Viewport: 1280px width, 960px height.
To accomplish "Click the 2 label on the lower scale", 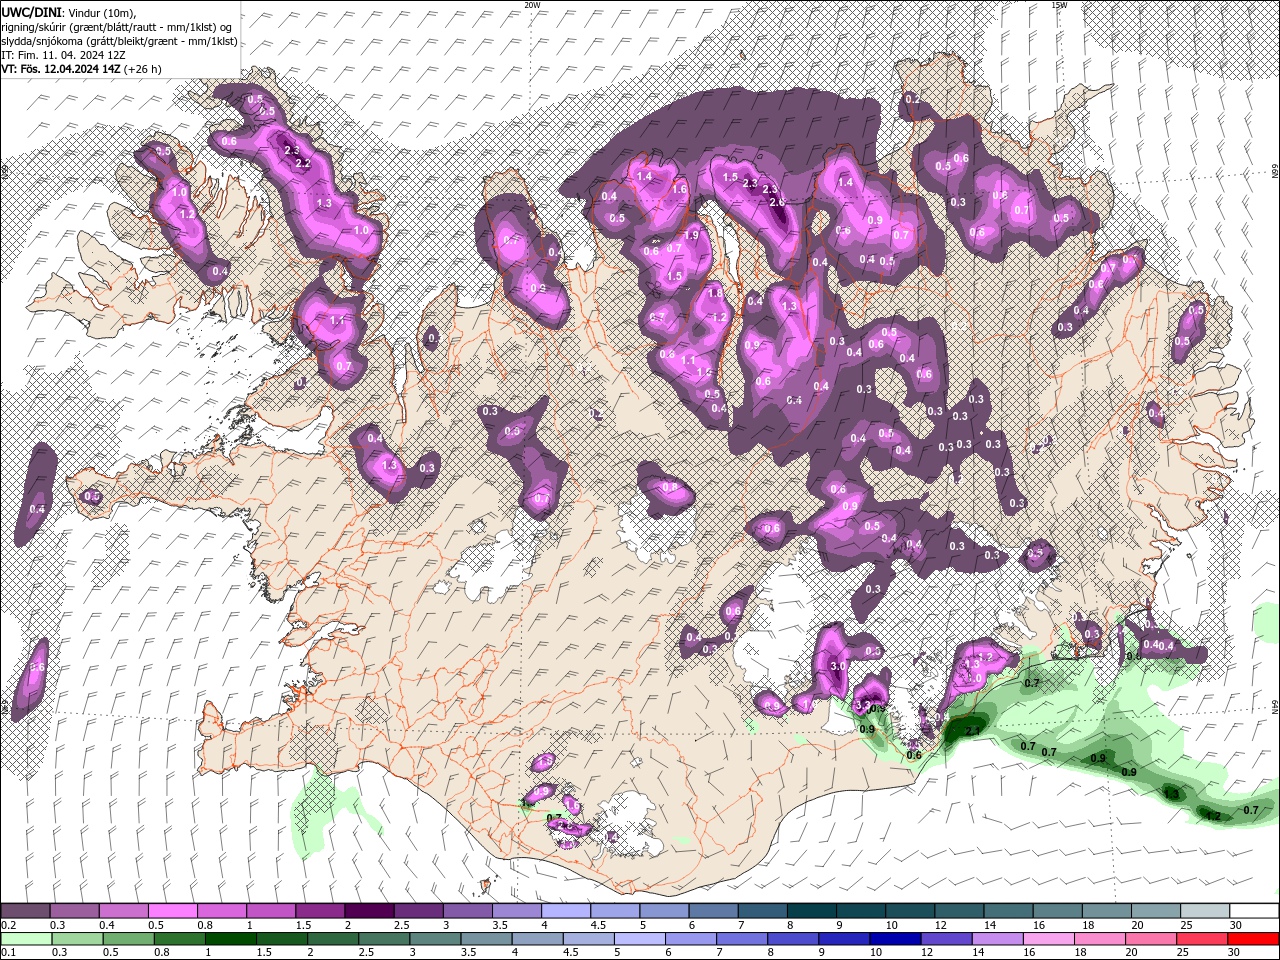I will coord(308,953).
